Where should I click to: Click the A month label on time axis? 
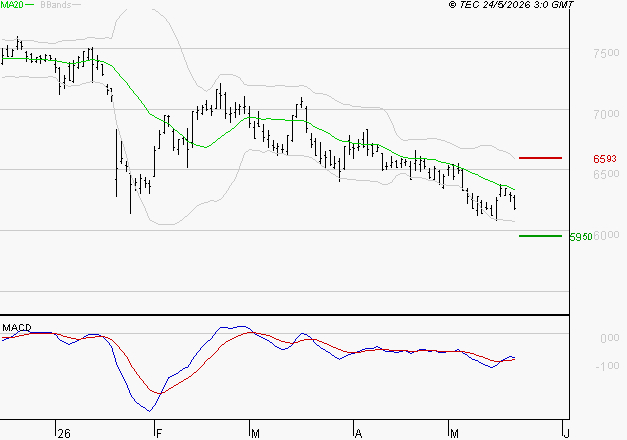(x=358, y=434)
